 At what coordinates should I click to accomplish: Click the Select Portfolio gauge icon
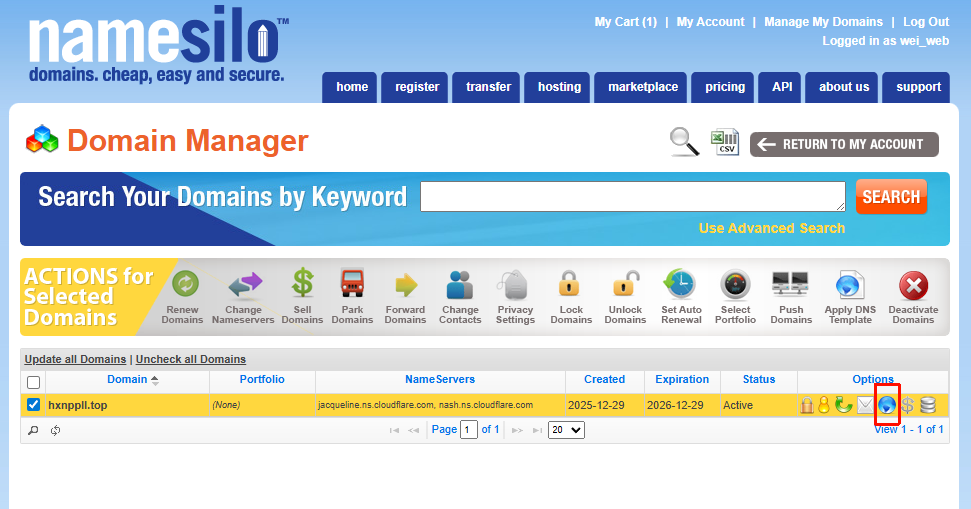[x=735, y=285]
